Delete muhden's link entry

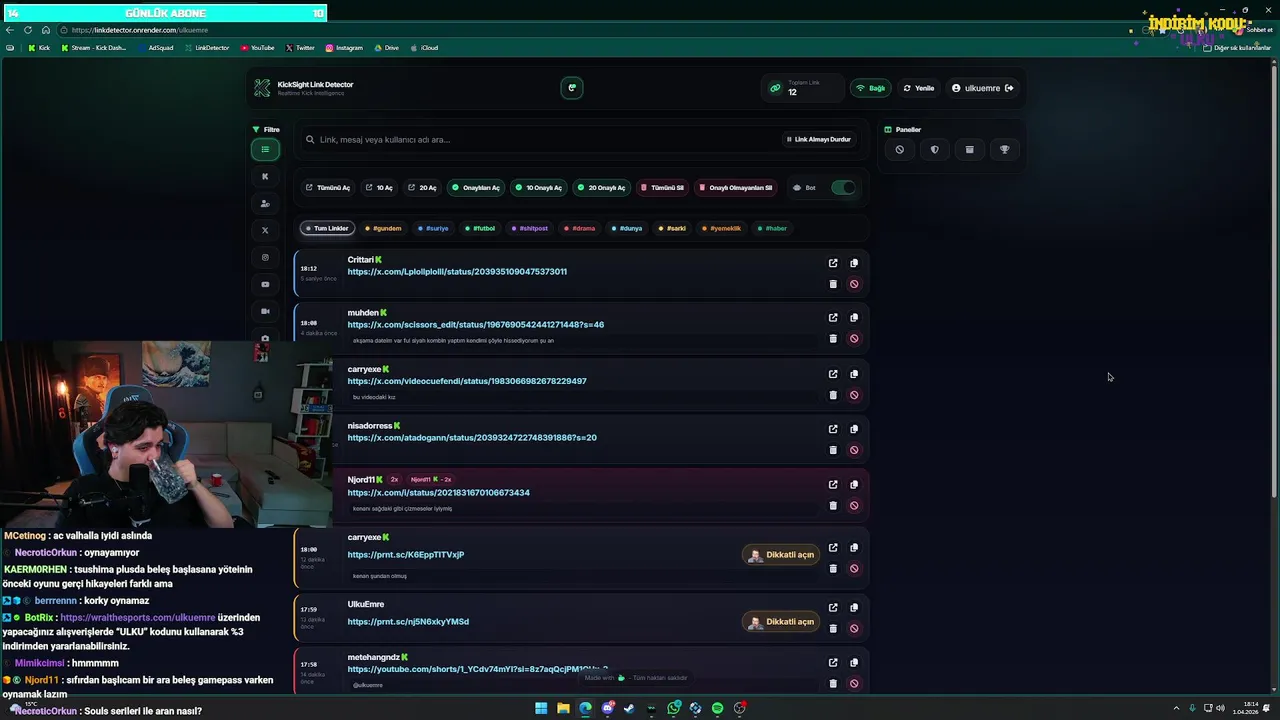(833, 339)
